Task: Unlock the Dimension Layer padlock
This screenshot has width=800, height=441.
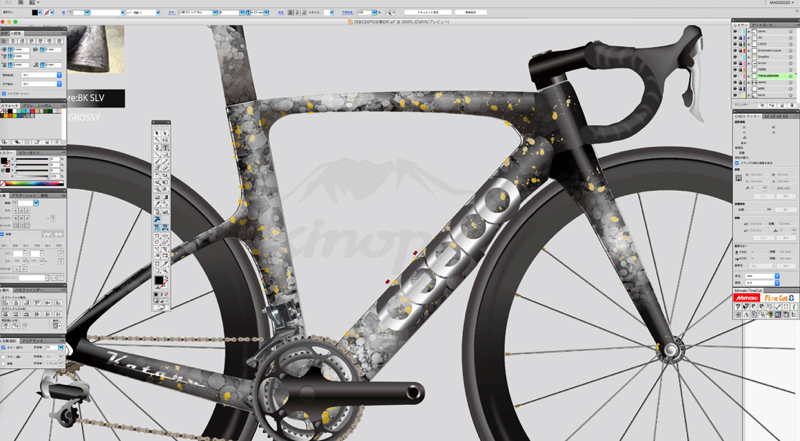Action: [x=741, y=51]
